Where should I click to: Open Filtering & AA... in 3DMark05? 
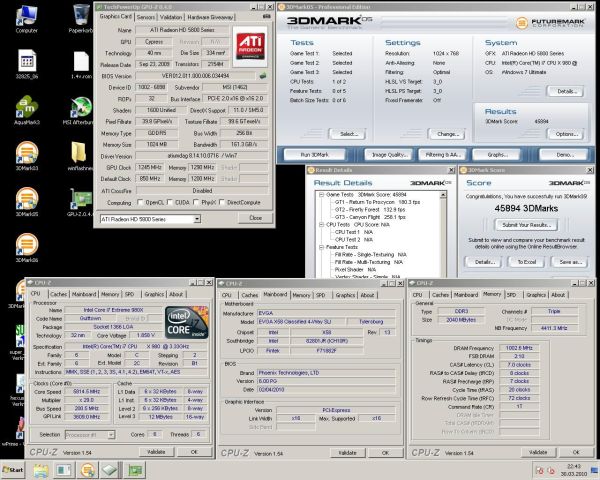(x=443, y=155)
